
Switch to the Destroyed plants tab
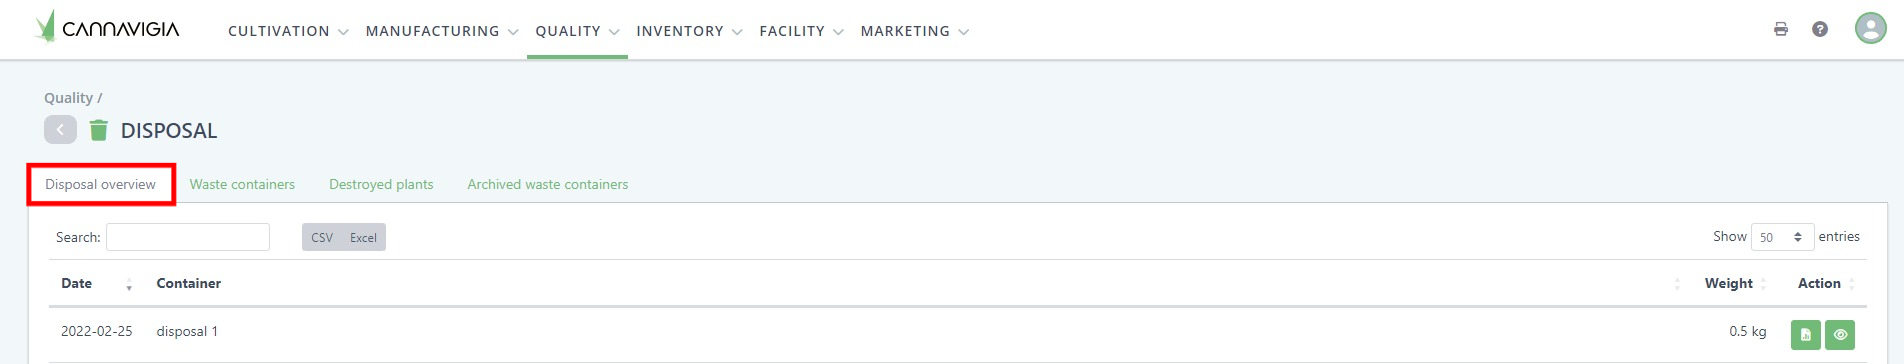pyautogui.click(x=381, y=184)
